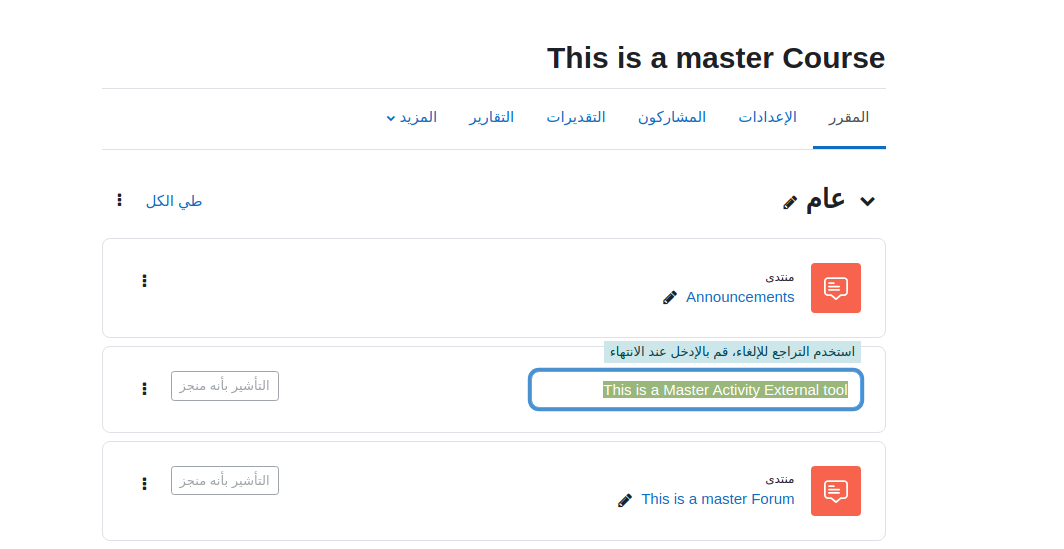This screenshot has width=1064, height=549.
Task: Mark the master Forum as done
Action: click(225, 480)
